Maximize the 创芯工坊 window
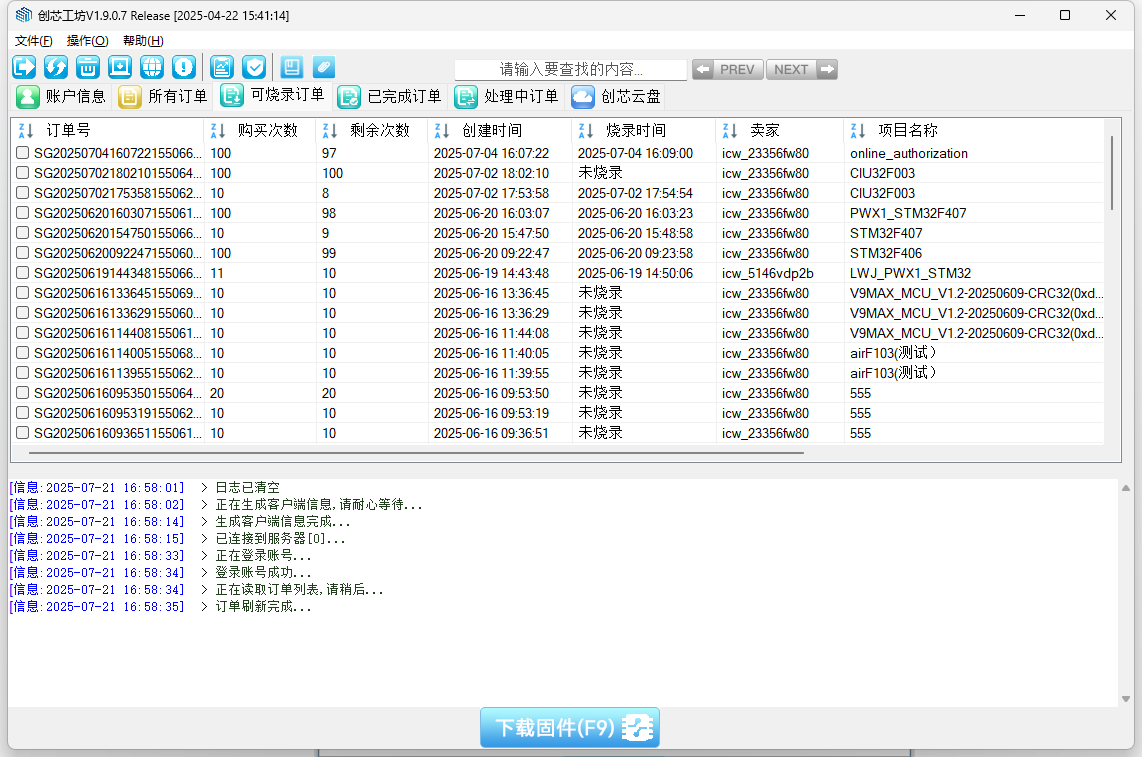This screenshot has height=757, width=1142. click(1065, 15)
